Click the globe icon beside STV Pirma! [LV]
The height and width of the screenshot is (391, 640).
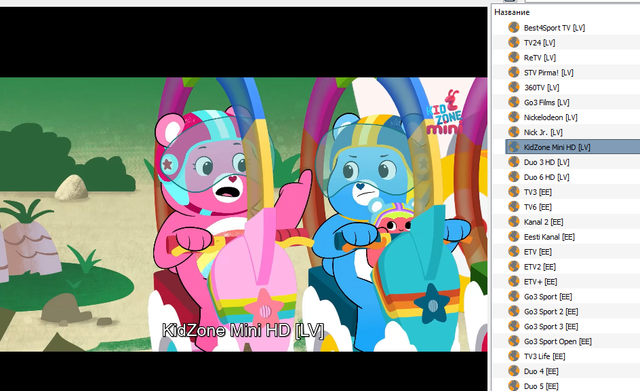click(513, 72)
